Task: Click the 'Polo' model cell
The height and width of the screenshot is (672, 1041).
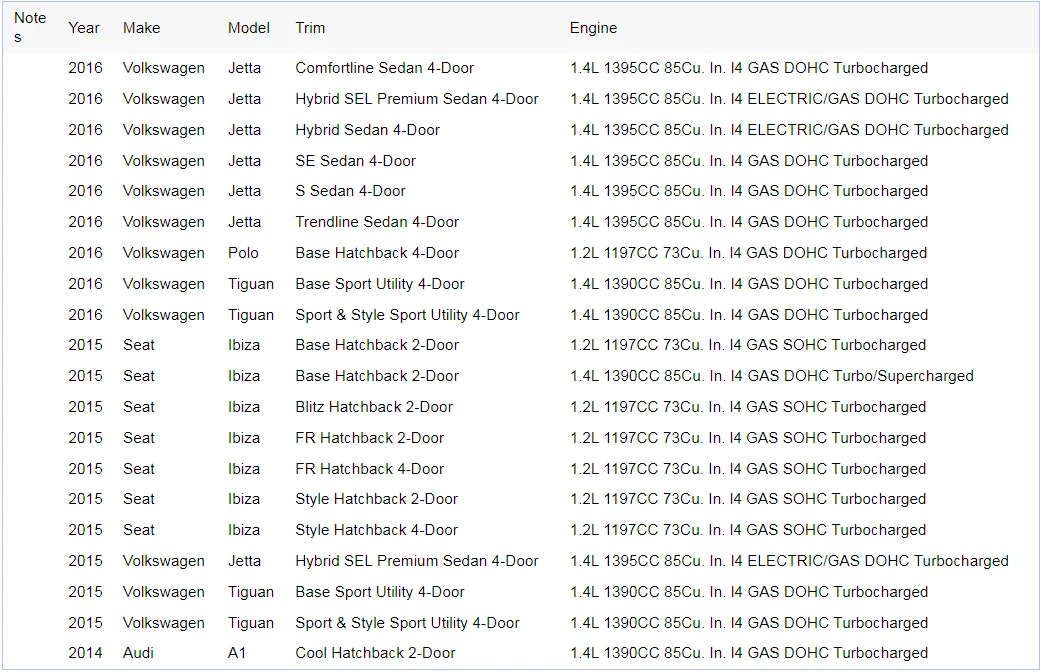Action: coord(243,253)
